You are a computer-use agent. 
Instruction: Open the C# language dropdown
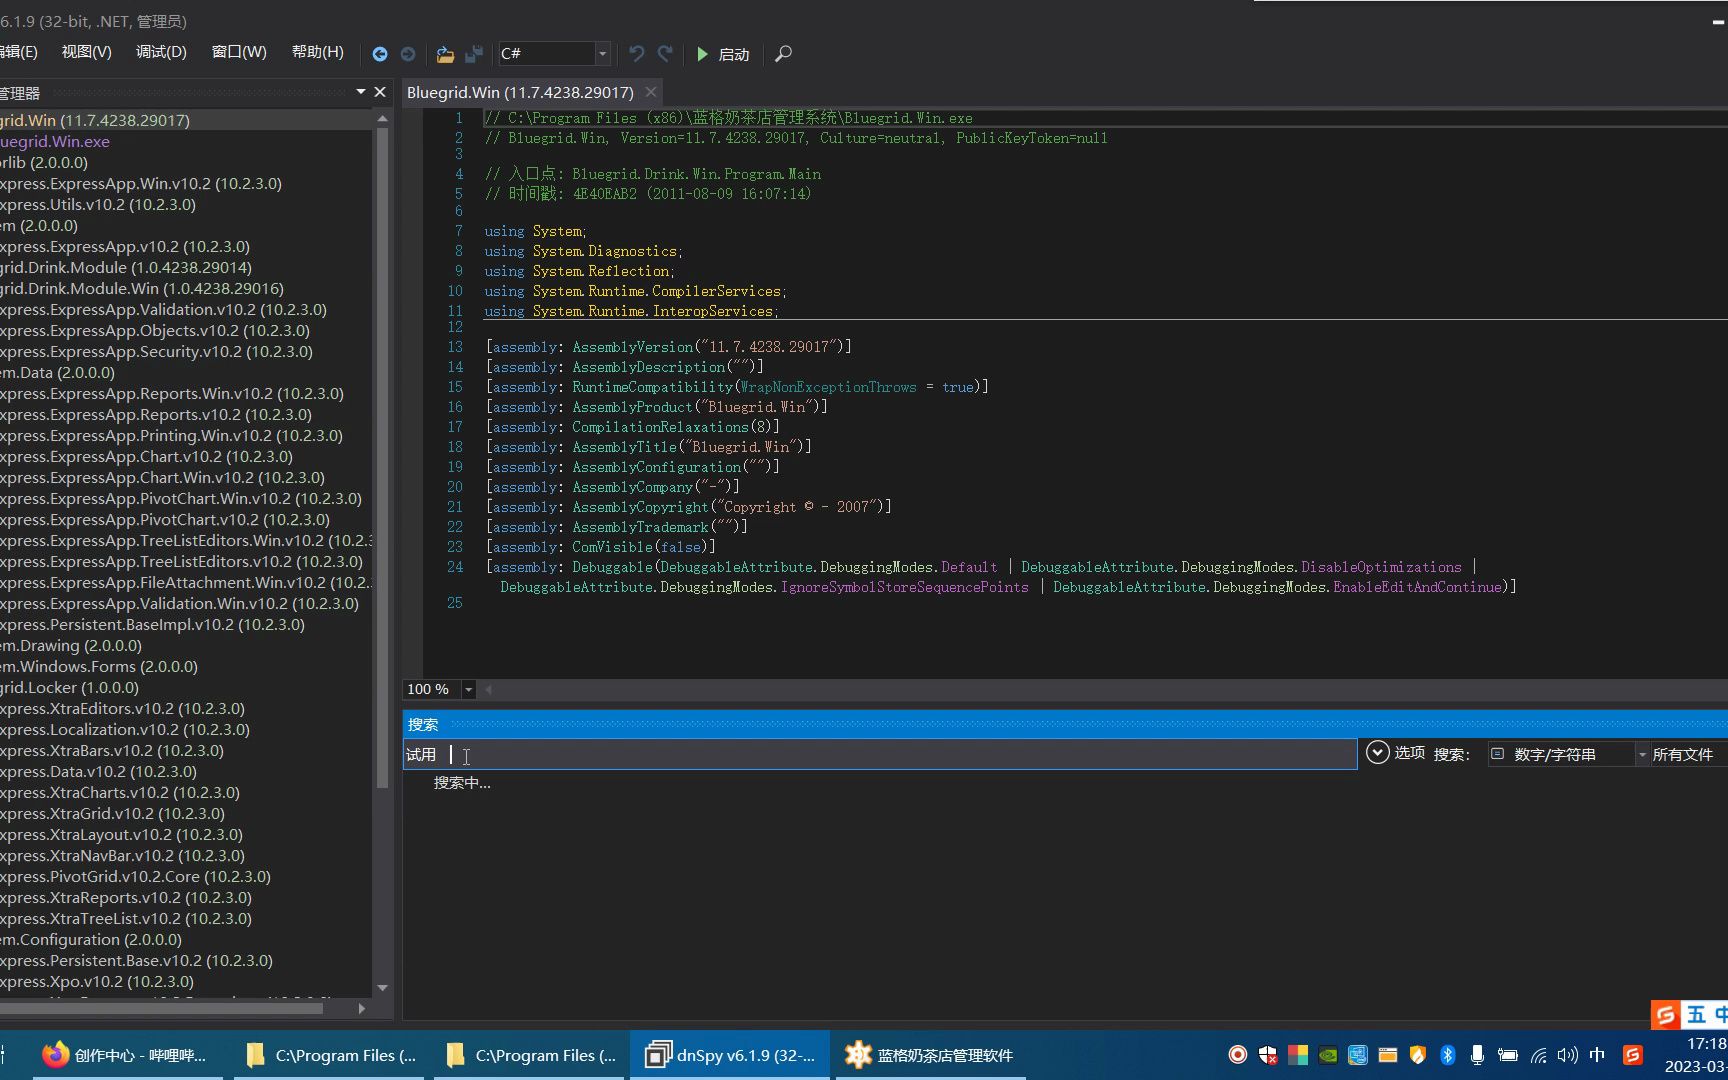click(x=602, y=54)
